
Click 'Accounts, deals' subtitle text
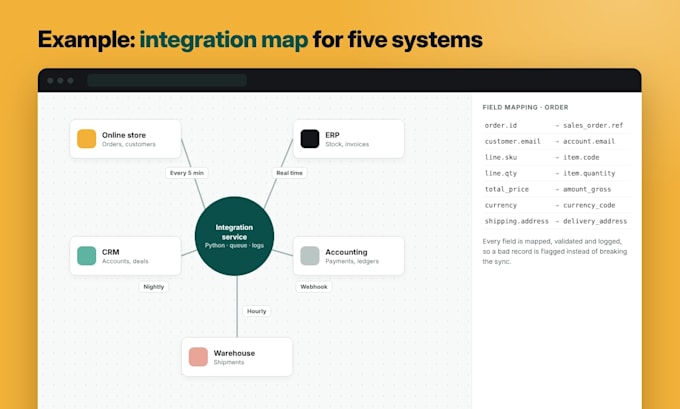coord(125,262)
